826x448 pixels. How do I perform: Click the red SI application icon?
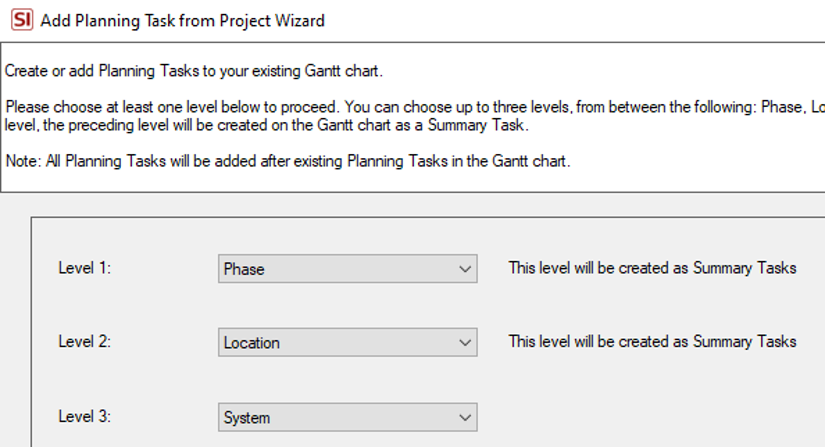[x=22, y=21]
